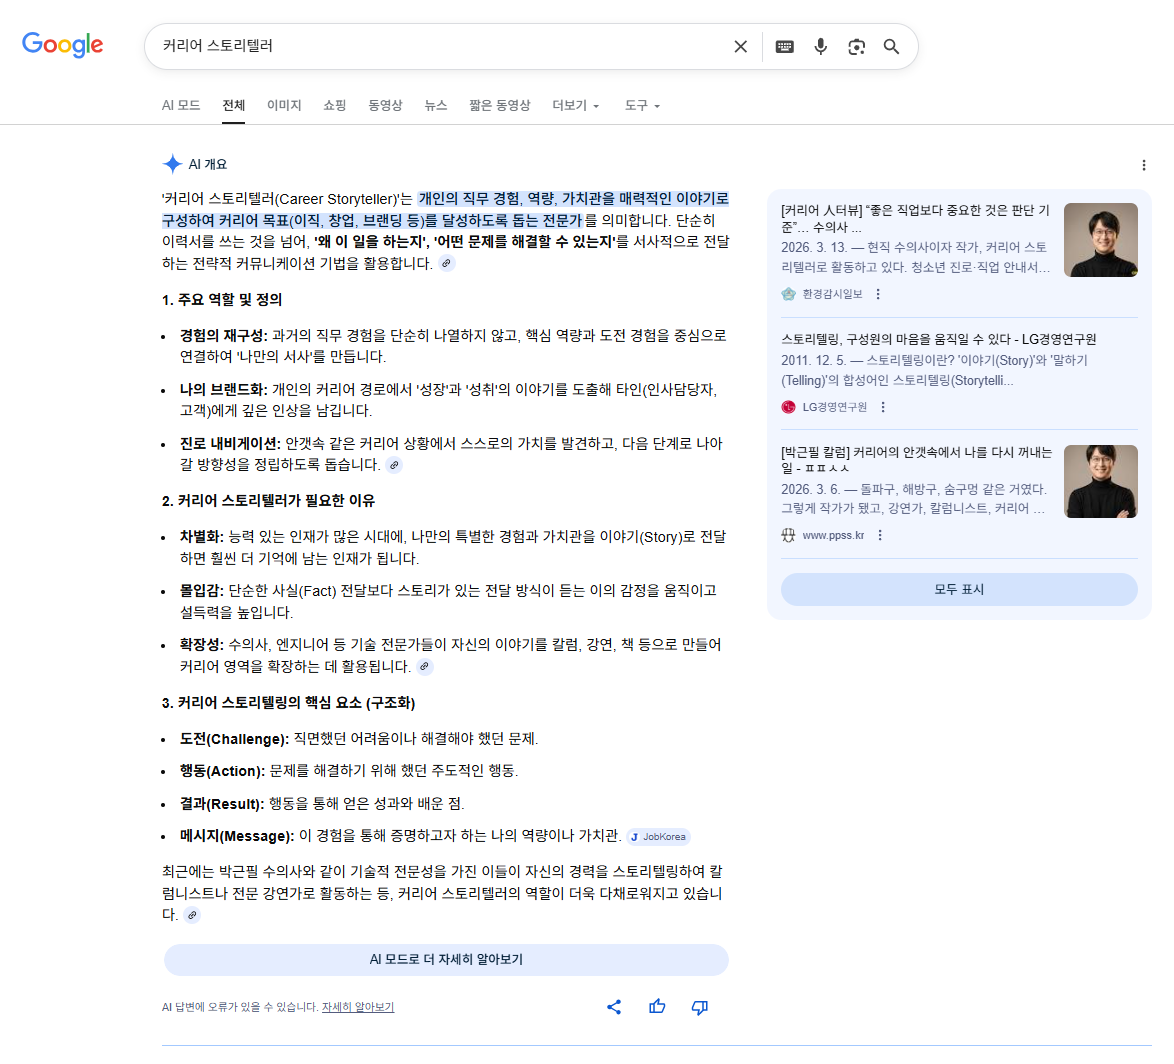This screenshot has width=1174, height=1064.
Task: Clear the search query with the X
Action: pos(740,46)
